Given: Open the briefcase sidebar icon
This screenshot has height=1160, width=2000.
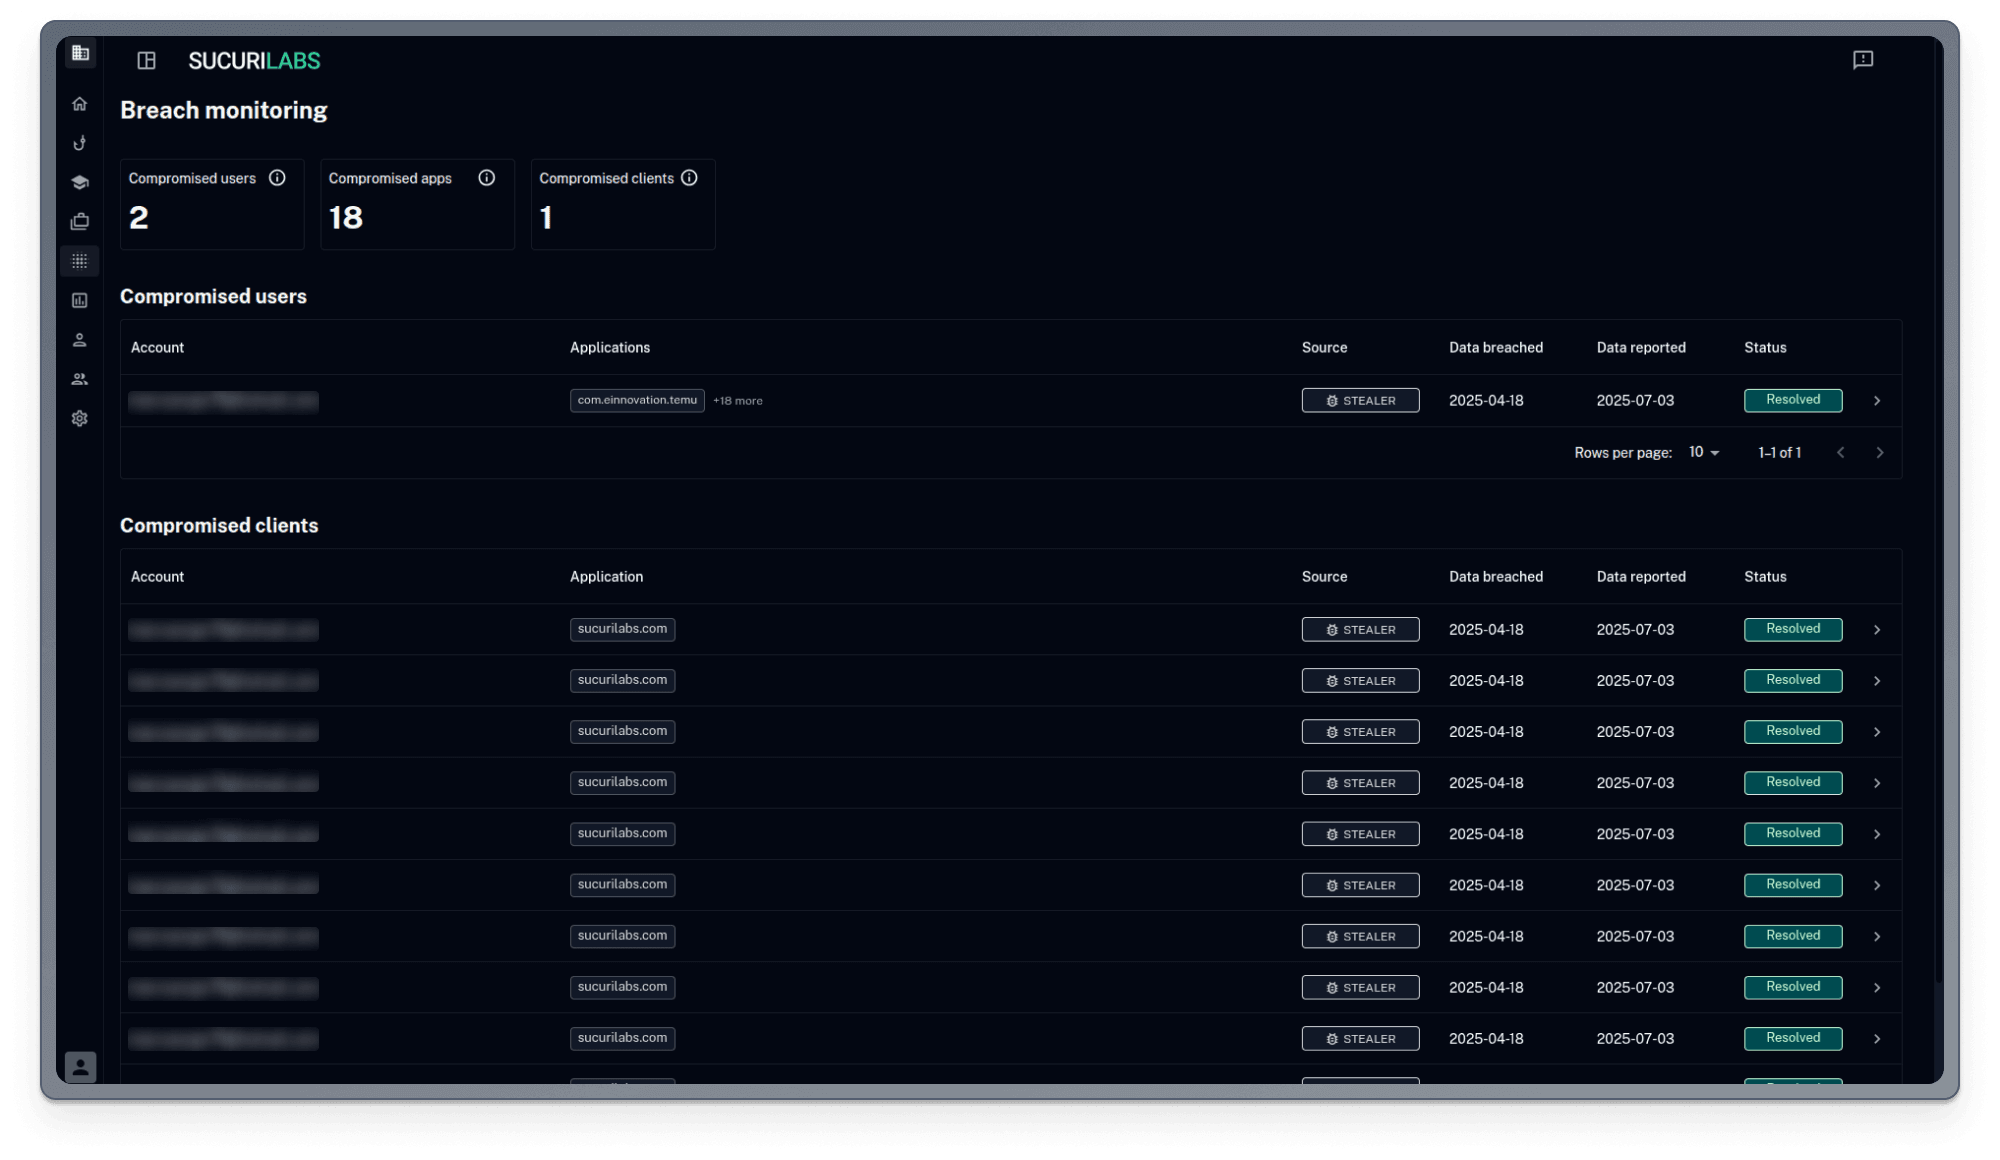Looking at the screenshot, I should tap(80, 221).
